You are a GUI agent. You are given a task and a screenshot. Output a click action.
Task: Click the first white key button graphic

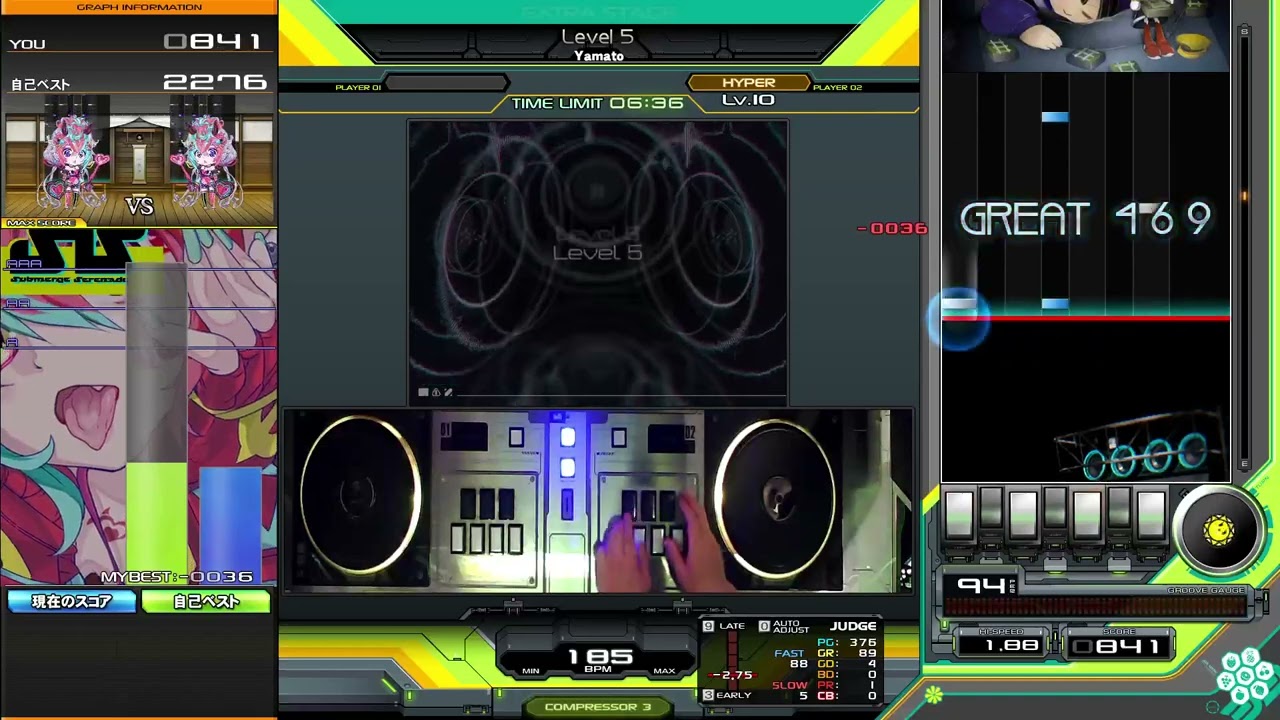click(959, 513)
